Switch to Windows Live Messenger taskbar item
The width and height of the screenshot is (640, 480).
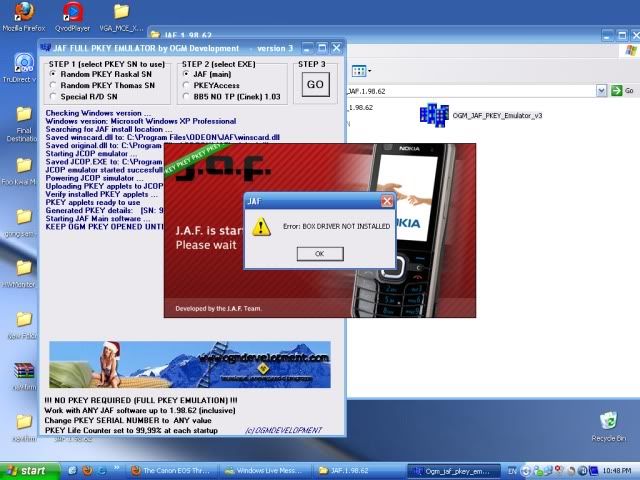point(264,471)
